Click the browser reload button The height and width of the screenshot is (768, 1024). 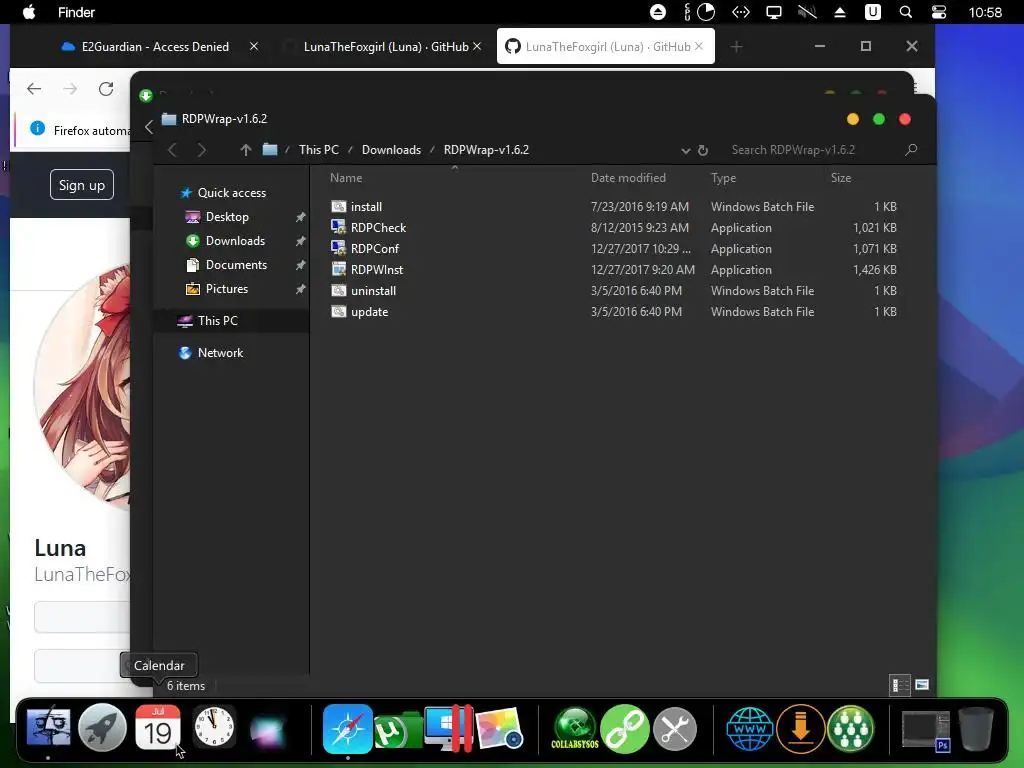coord(106,89)
